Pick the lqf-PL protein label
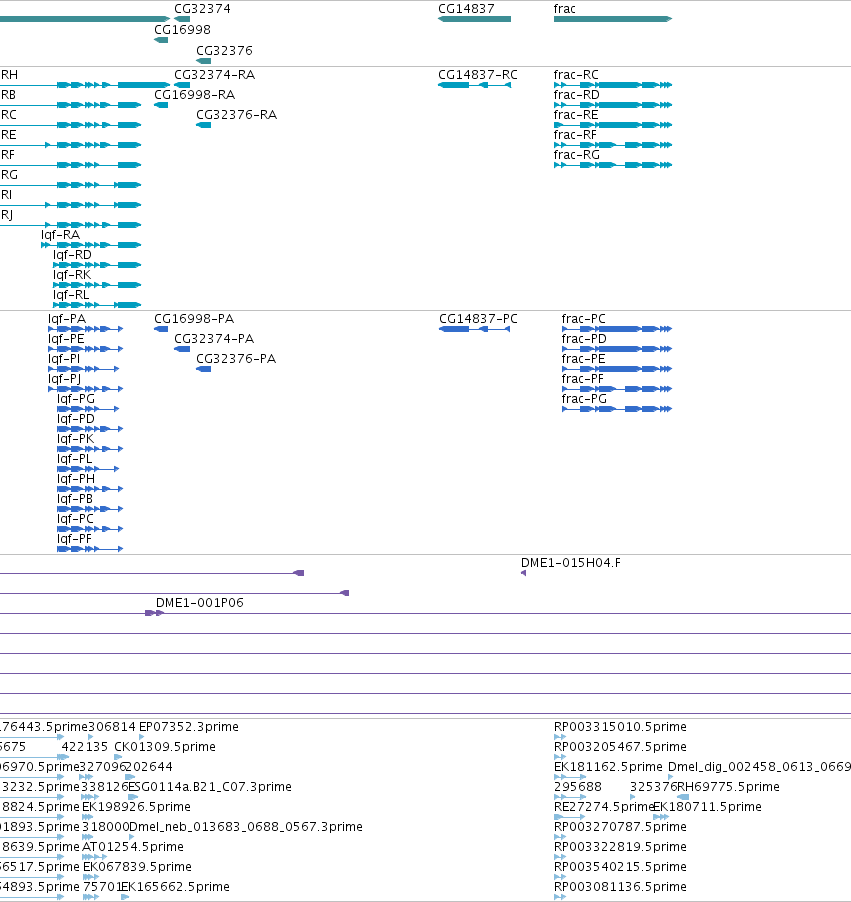 point(75,459)
